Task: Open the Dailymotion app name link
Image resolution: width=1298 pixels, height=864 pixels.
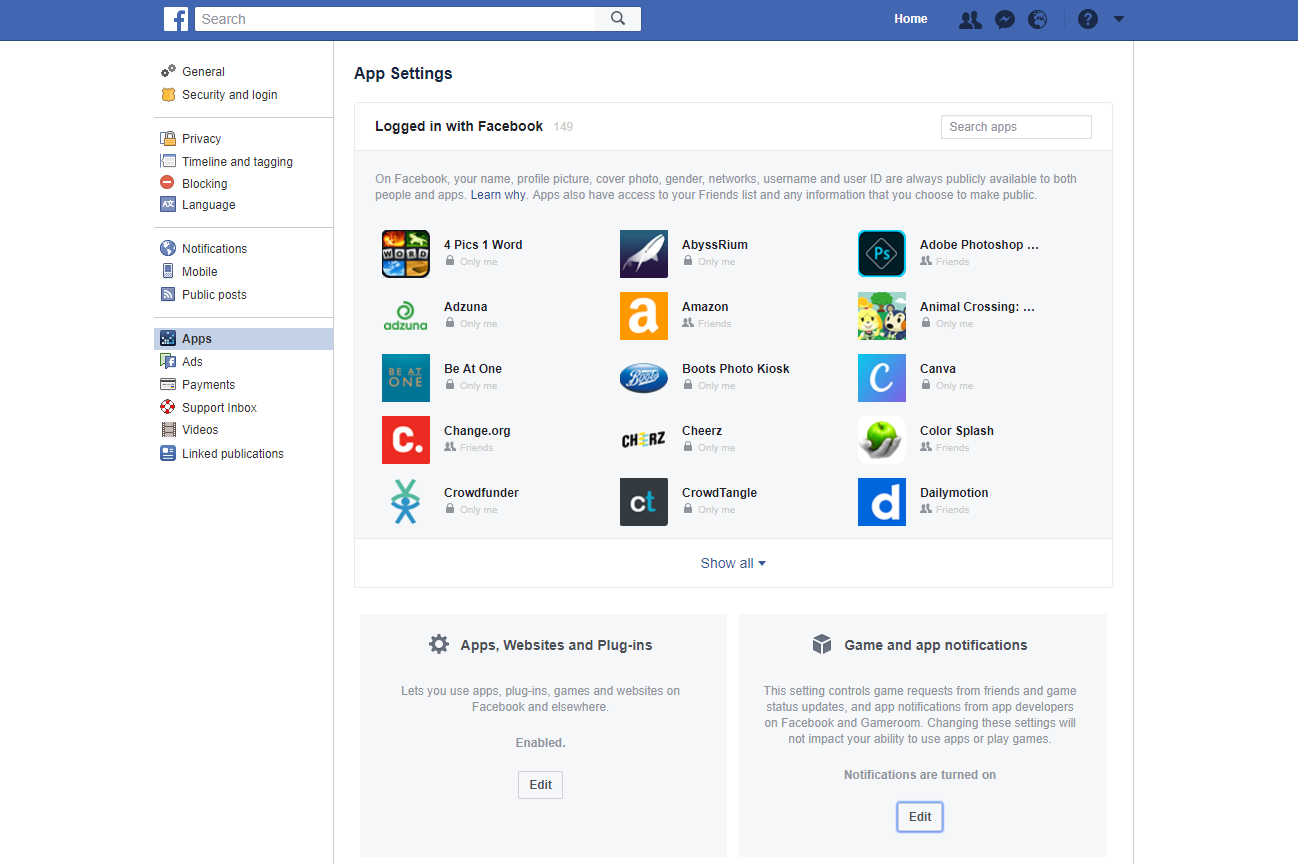Action: click(x=954, y=493)
